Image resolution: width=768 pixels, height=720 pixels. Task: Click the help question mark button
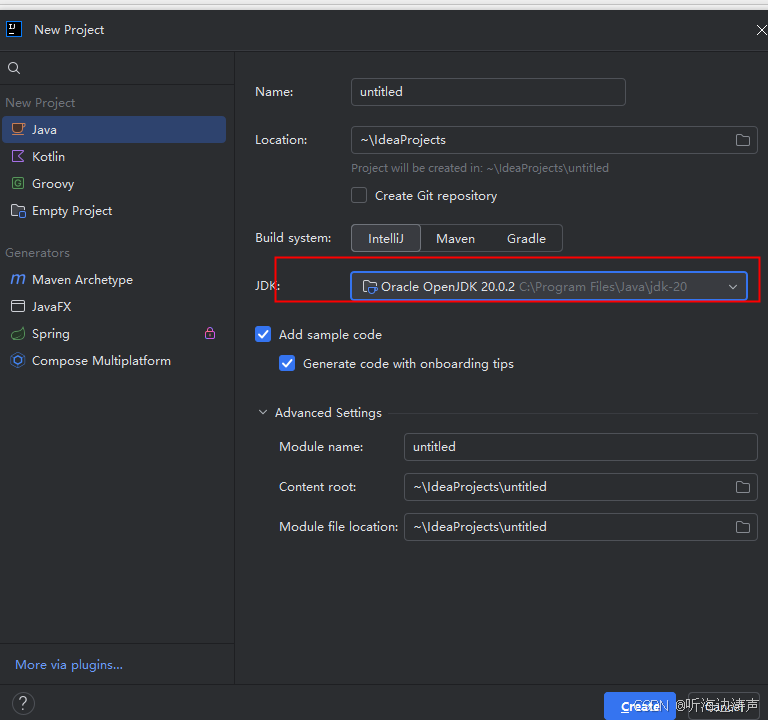coord(23,704)
